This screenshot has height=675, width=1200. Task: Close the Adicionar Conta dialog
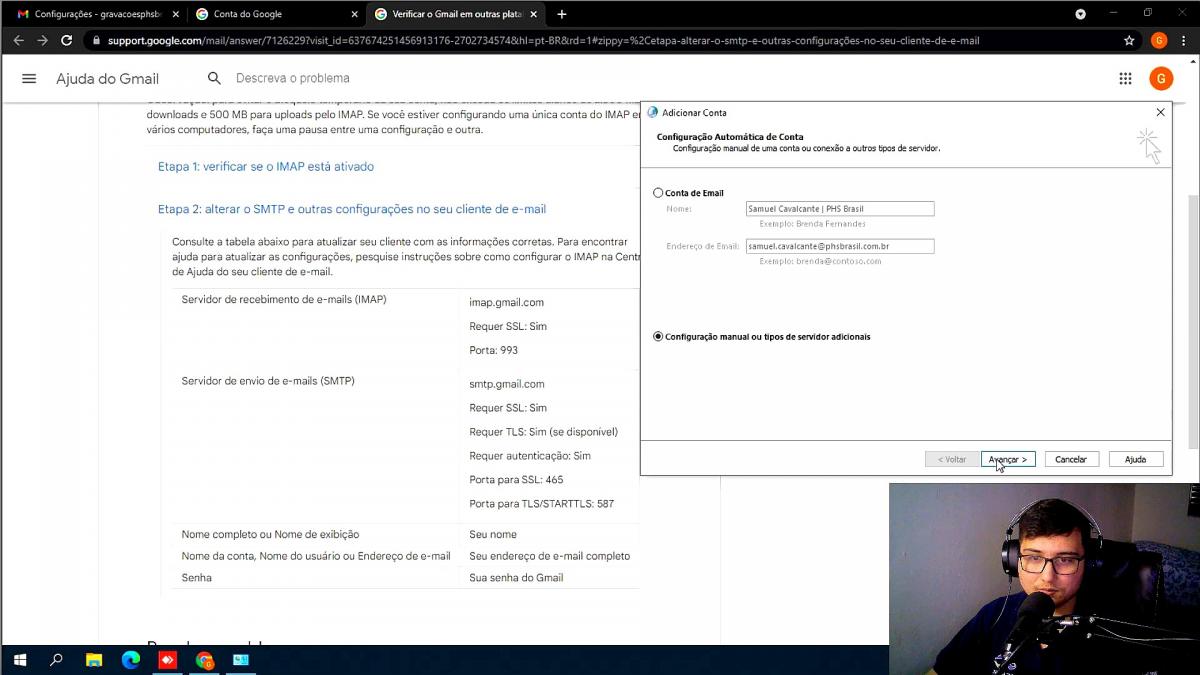pos(1160,112)
